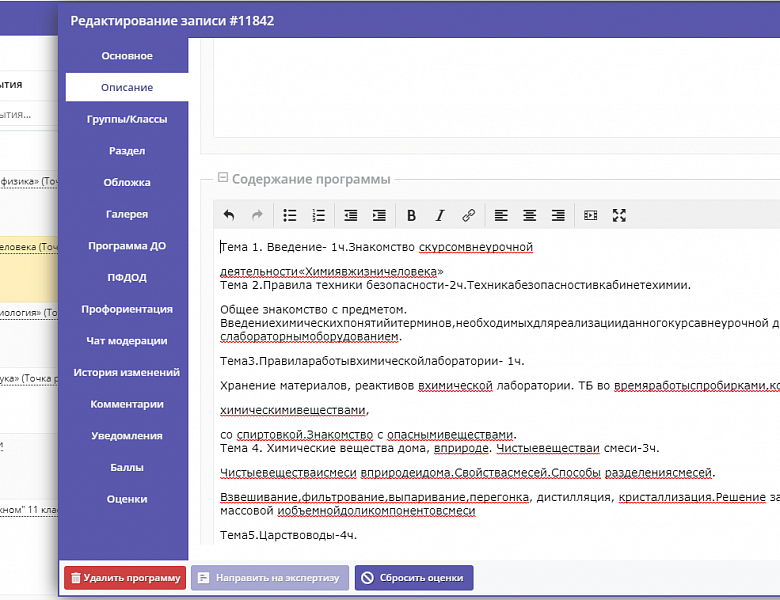Click 'Тема 4. Химические вещества дома' line

pyautogui.click(x=440, y=449)
